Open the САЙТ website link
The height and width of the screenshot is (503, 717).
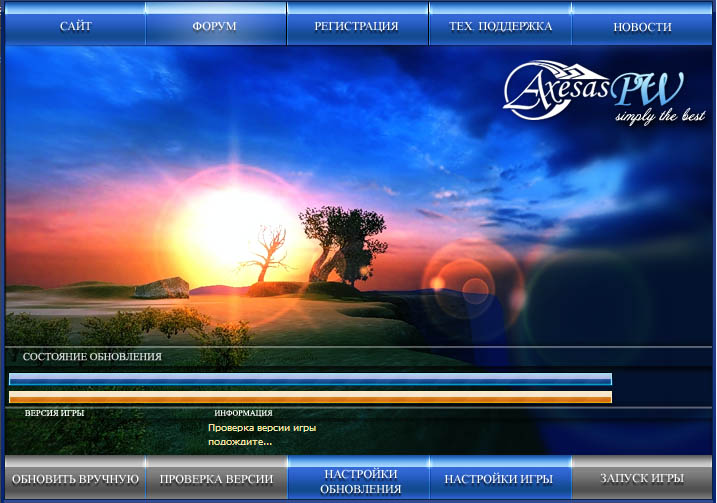(x=75, y=26)
